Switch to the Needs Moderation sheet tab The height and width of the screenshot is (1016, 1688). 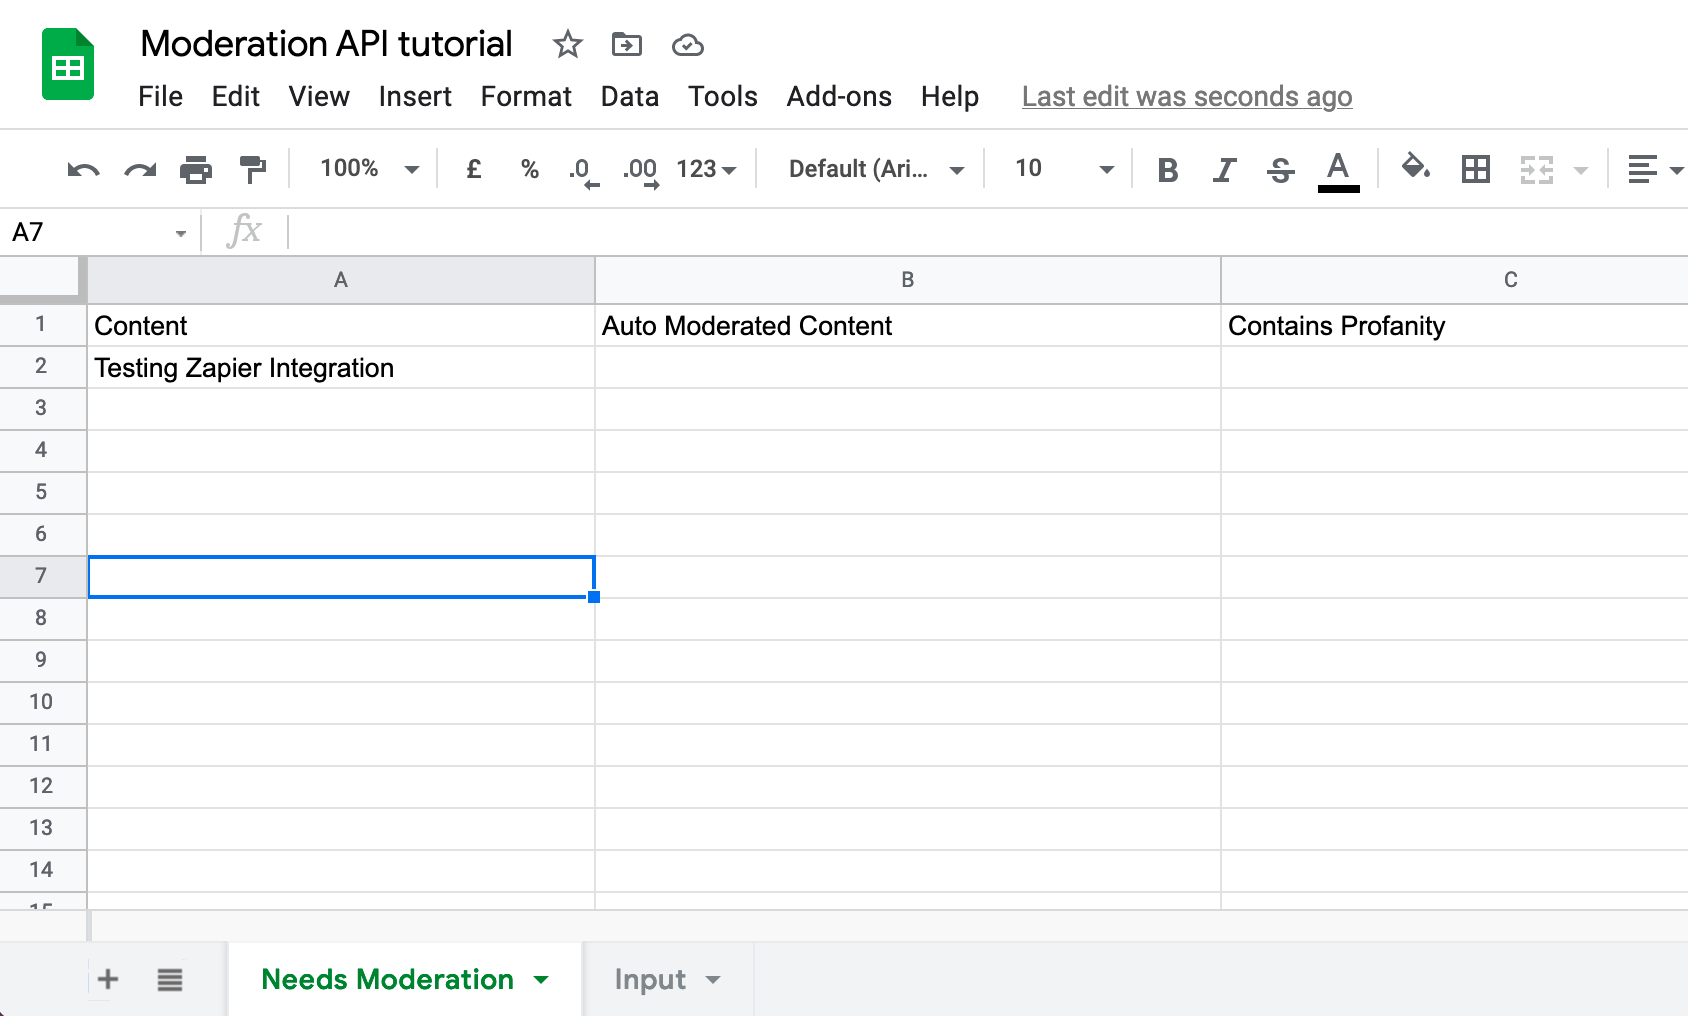[387, 979]
